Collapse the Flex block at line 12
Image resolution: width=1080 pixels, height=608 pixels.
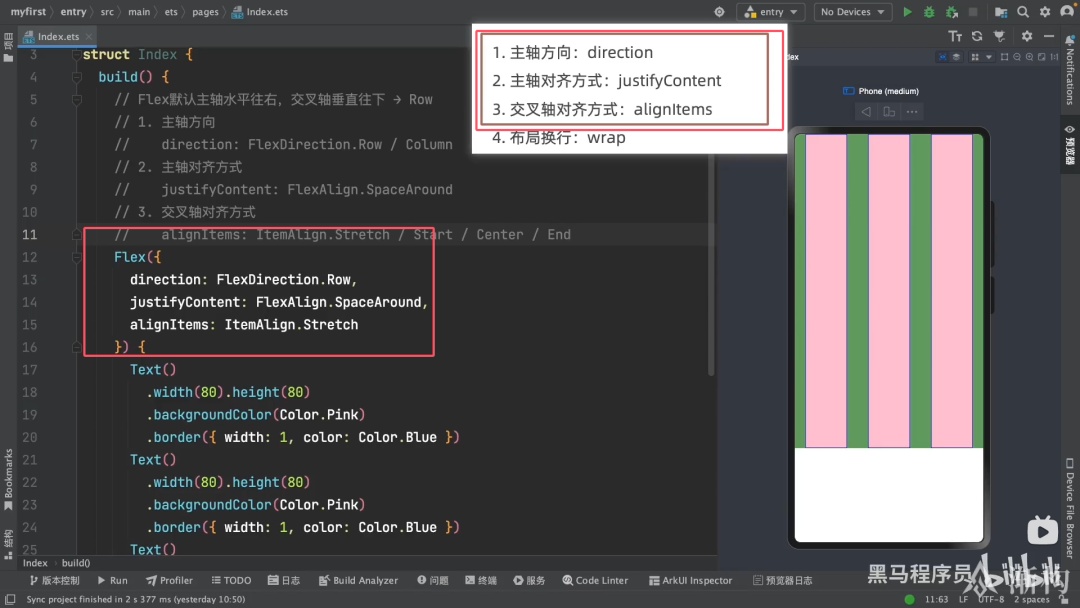pyautogui.click(x=76, y=257)
